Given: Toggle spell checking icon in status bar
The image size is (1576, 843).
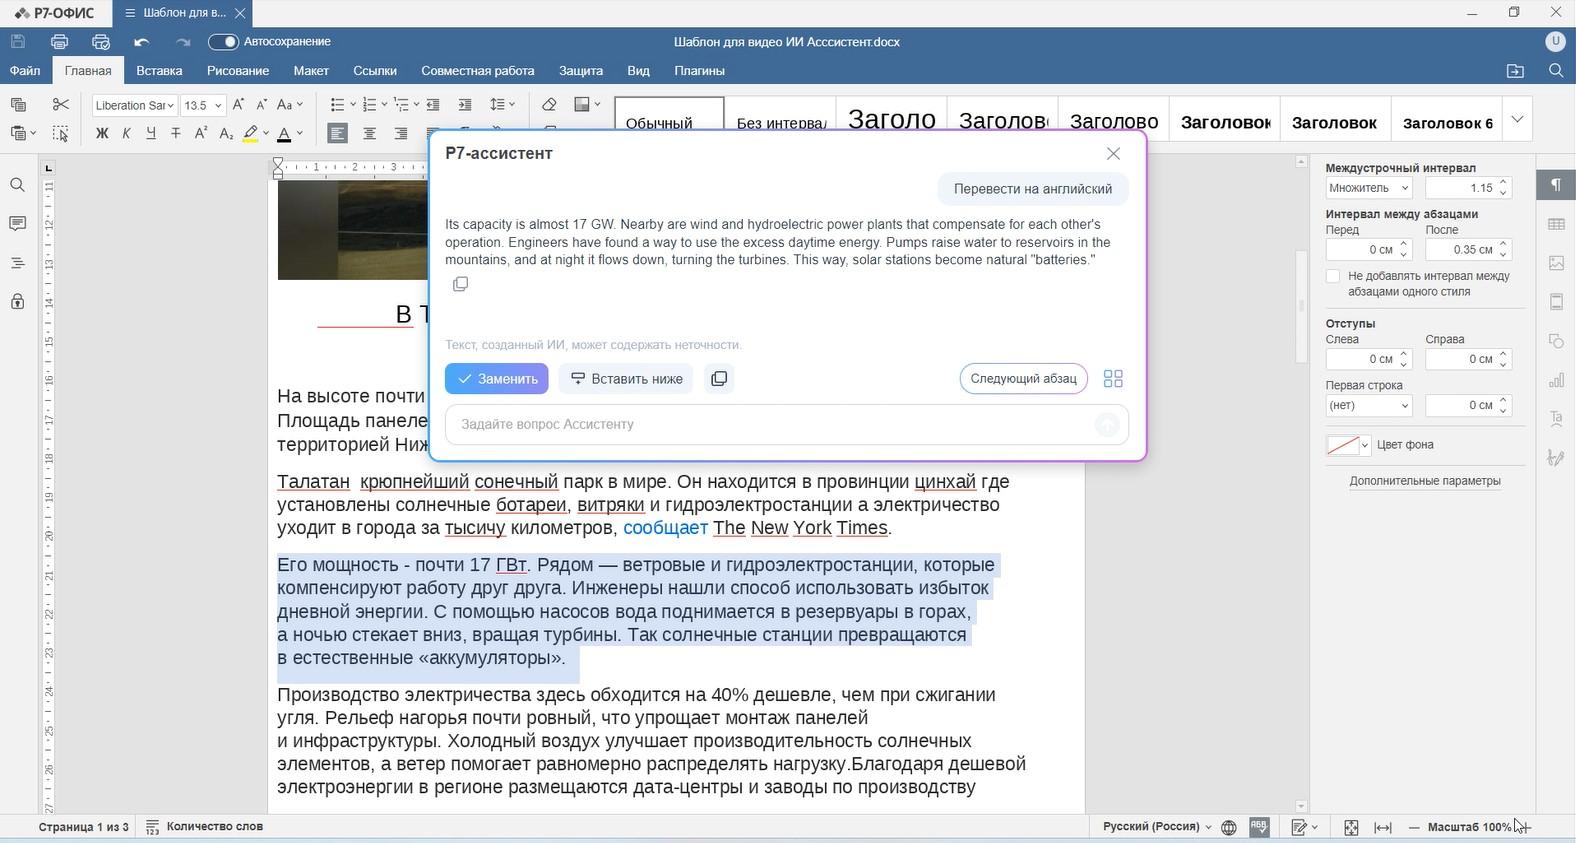Looking at the screenshot, I should (x=1259, y=827).
